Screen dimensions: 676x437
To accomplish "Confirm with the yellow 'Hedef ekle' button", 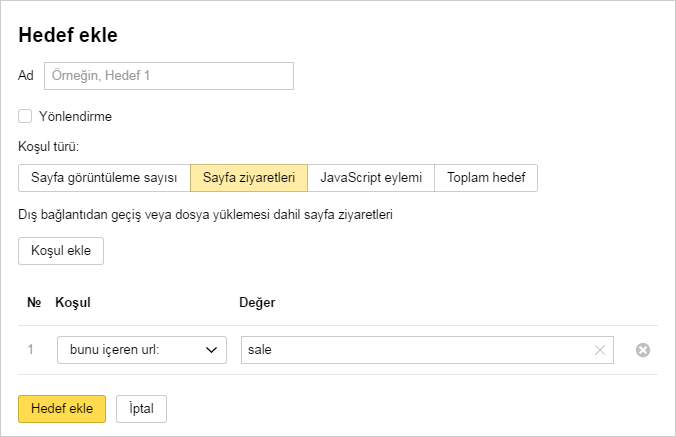I will point(62,408).
